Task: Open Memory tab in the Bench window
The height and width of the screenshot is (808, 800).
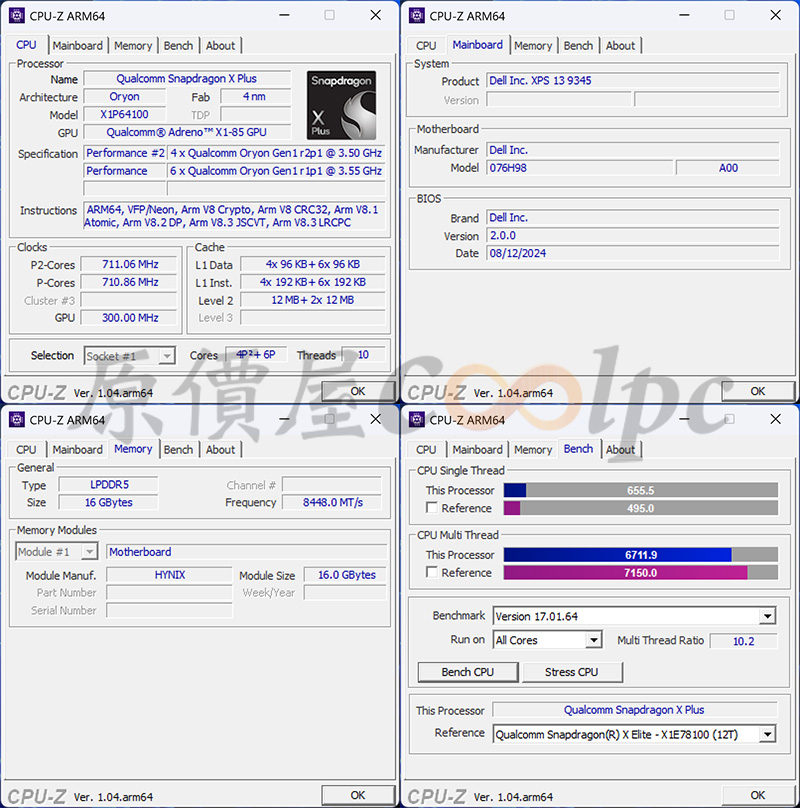Action: (x=533, y=449)
